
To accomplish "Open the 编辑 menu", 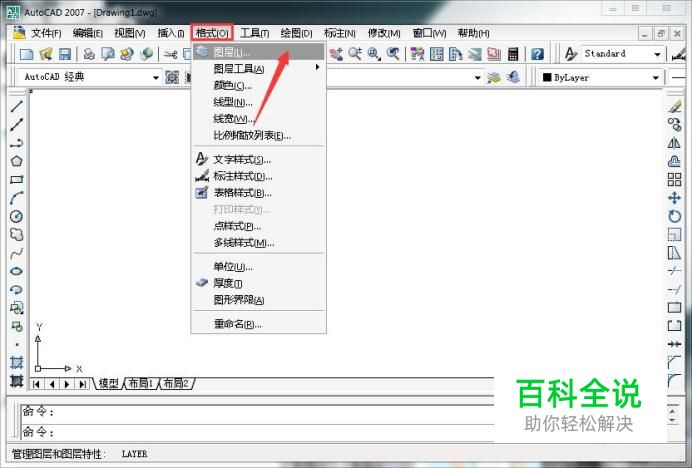I will pyautogui.click(x=87, y=33).
